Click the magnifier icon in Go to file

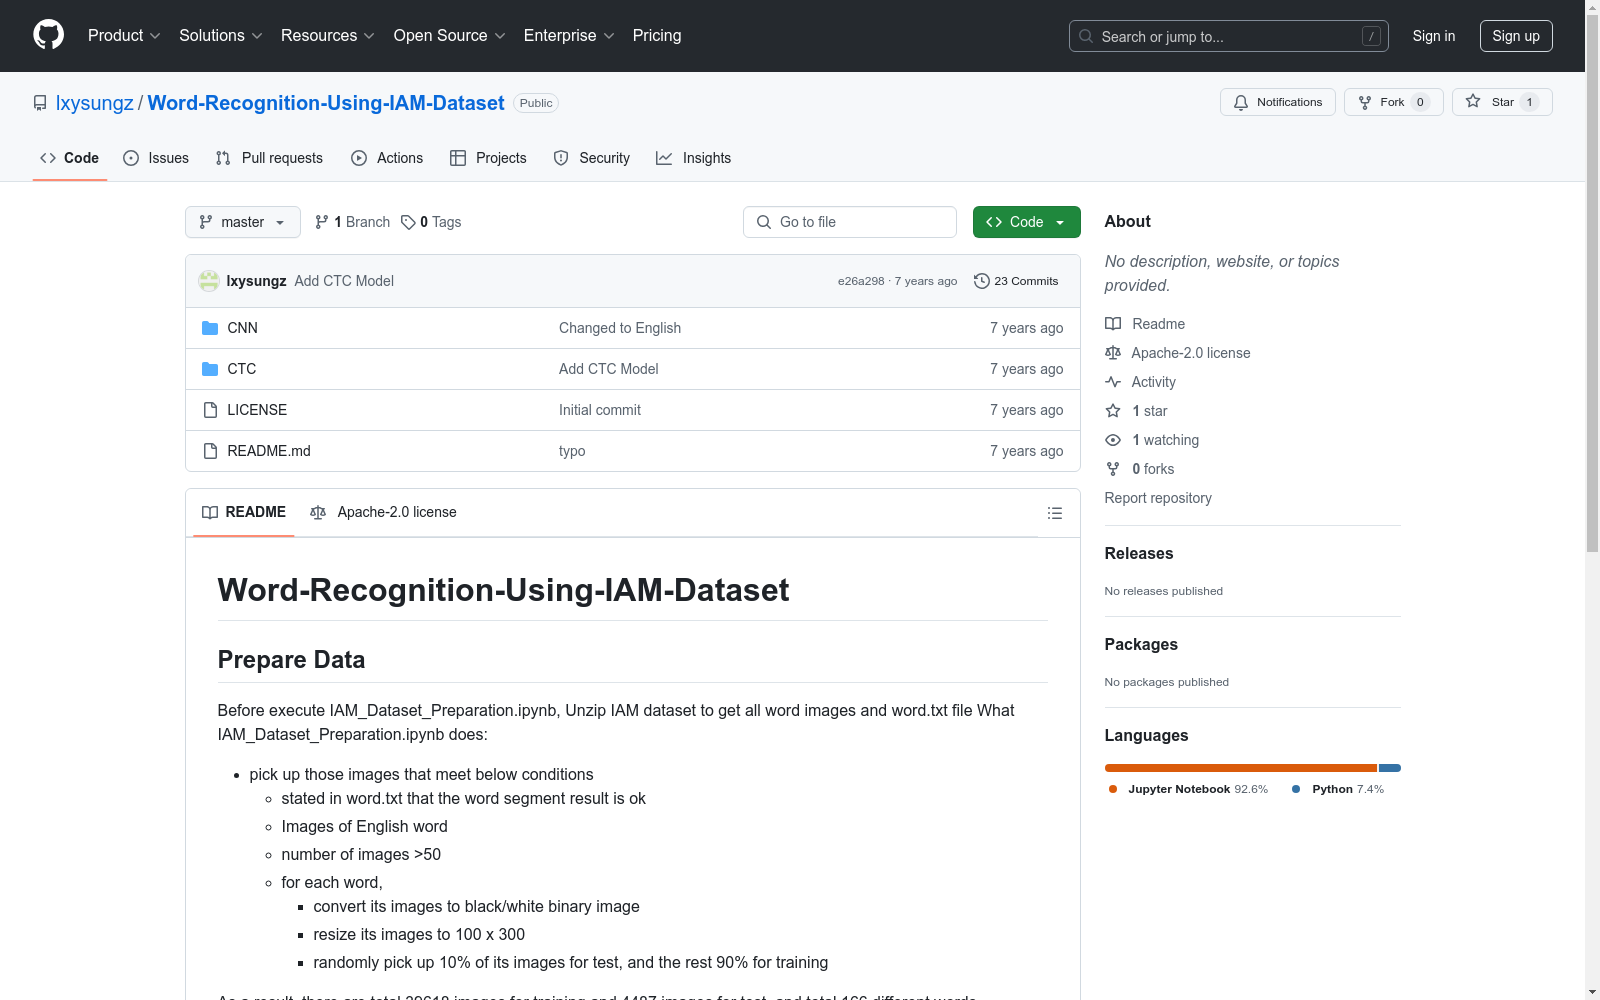point(764,222)
